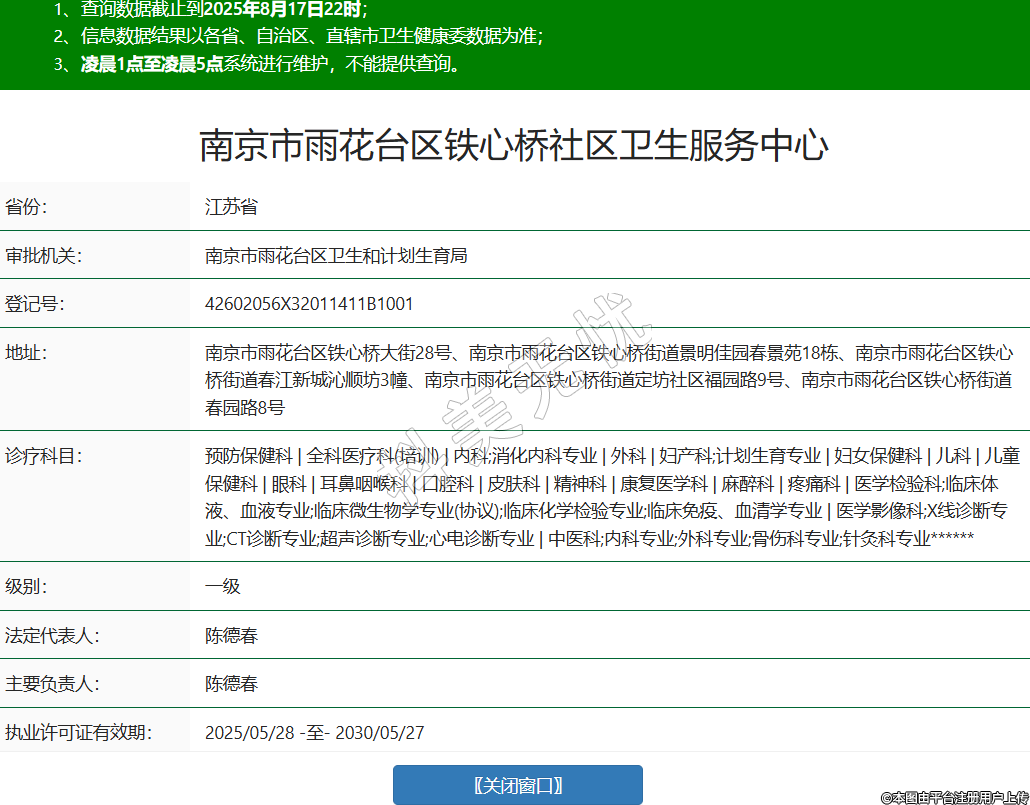Screen dimensions: 1030x805
Task: Click the 一级 level value
Action: click(x=223, y=586)
